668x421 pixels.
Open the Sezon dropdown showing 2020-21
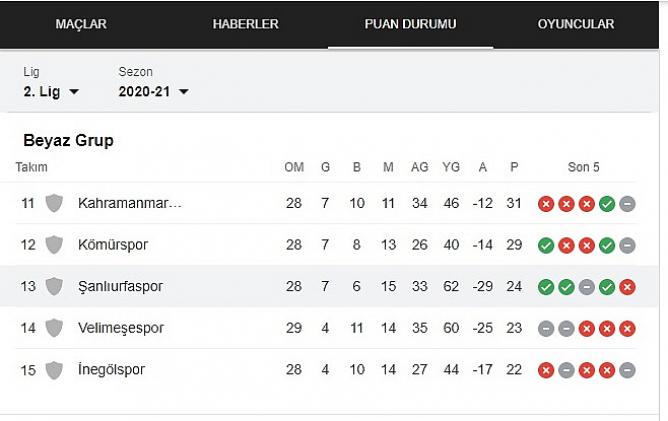[x=153, y=92]
